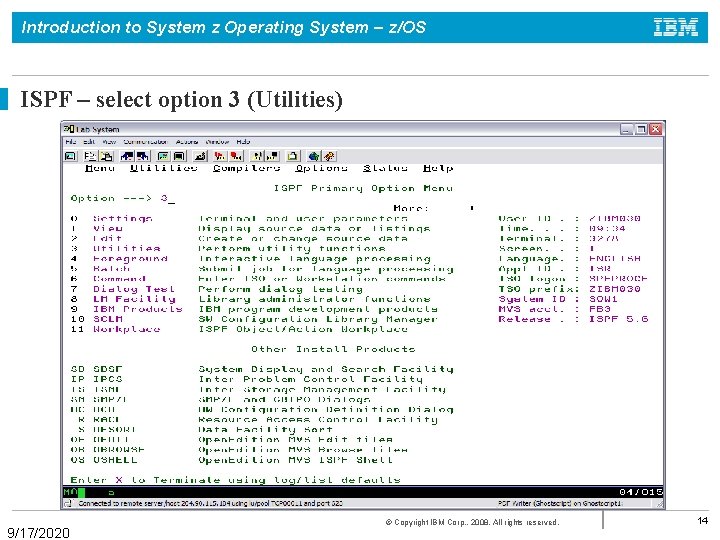Select option 1 View
Screen dimensions: 720x540
coord(97,229)
